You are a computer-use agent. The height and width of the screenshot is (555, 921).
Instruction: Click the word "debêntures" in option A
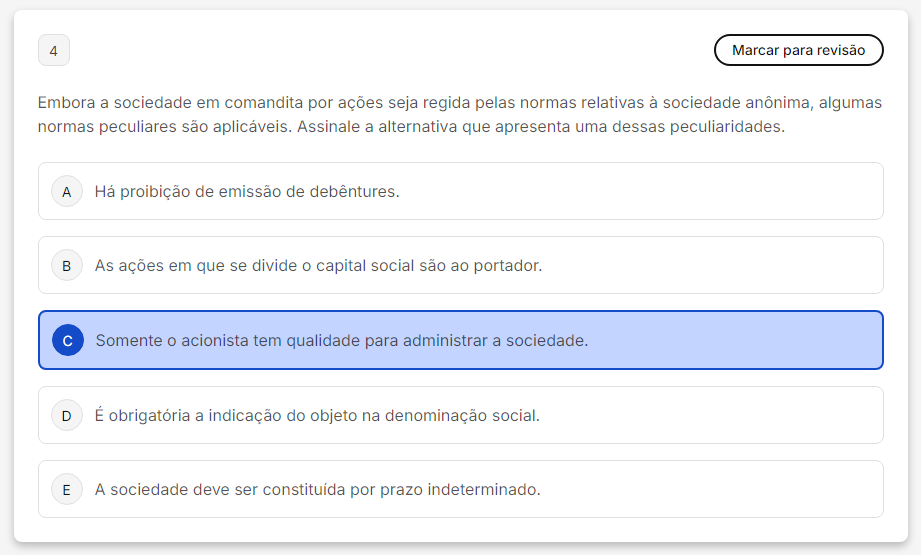coord(356,191)
